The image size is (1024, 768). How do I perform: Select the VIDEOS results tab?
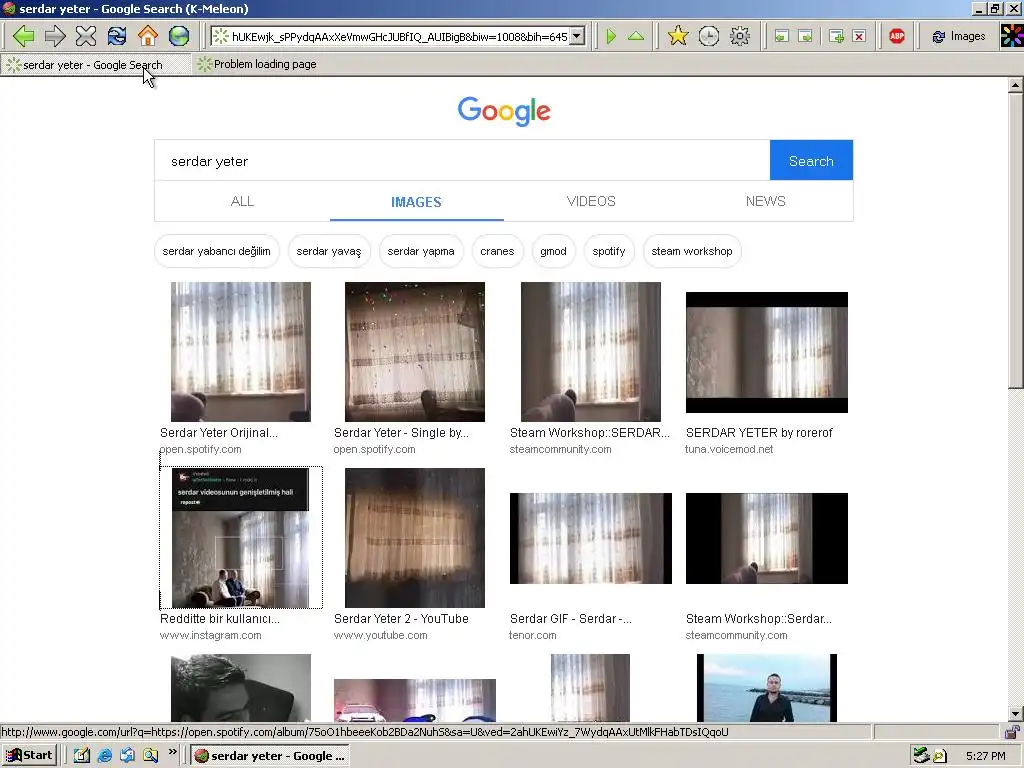[591, 201]
